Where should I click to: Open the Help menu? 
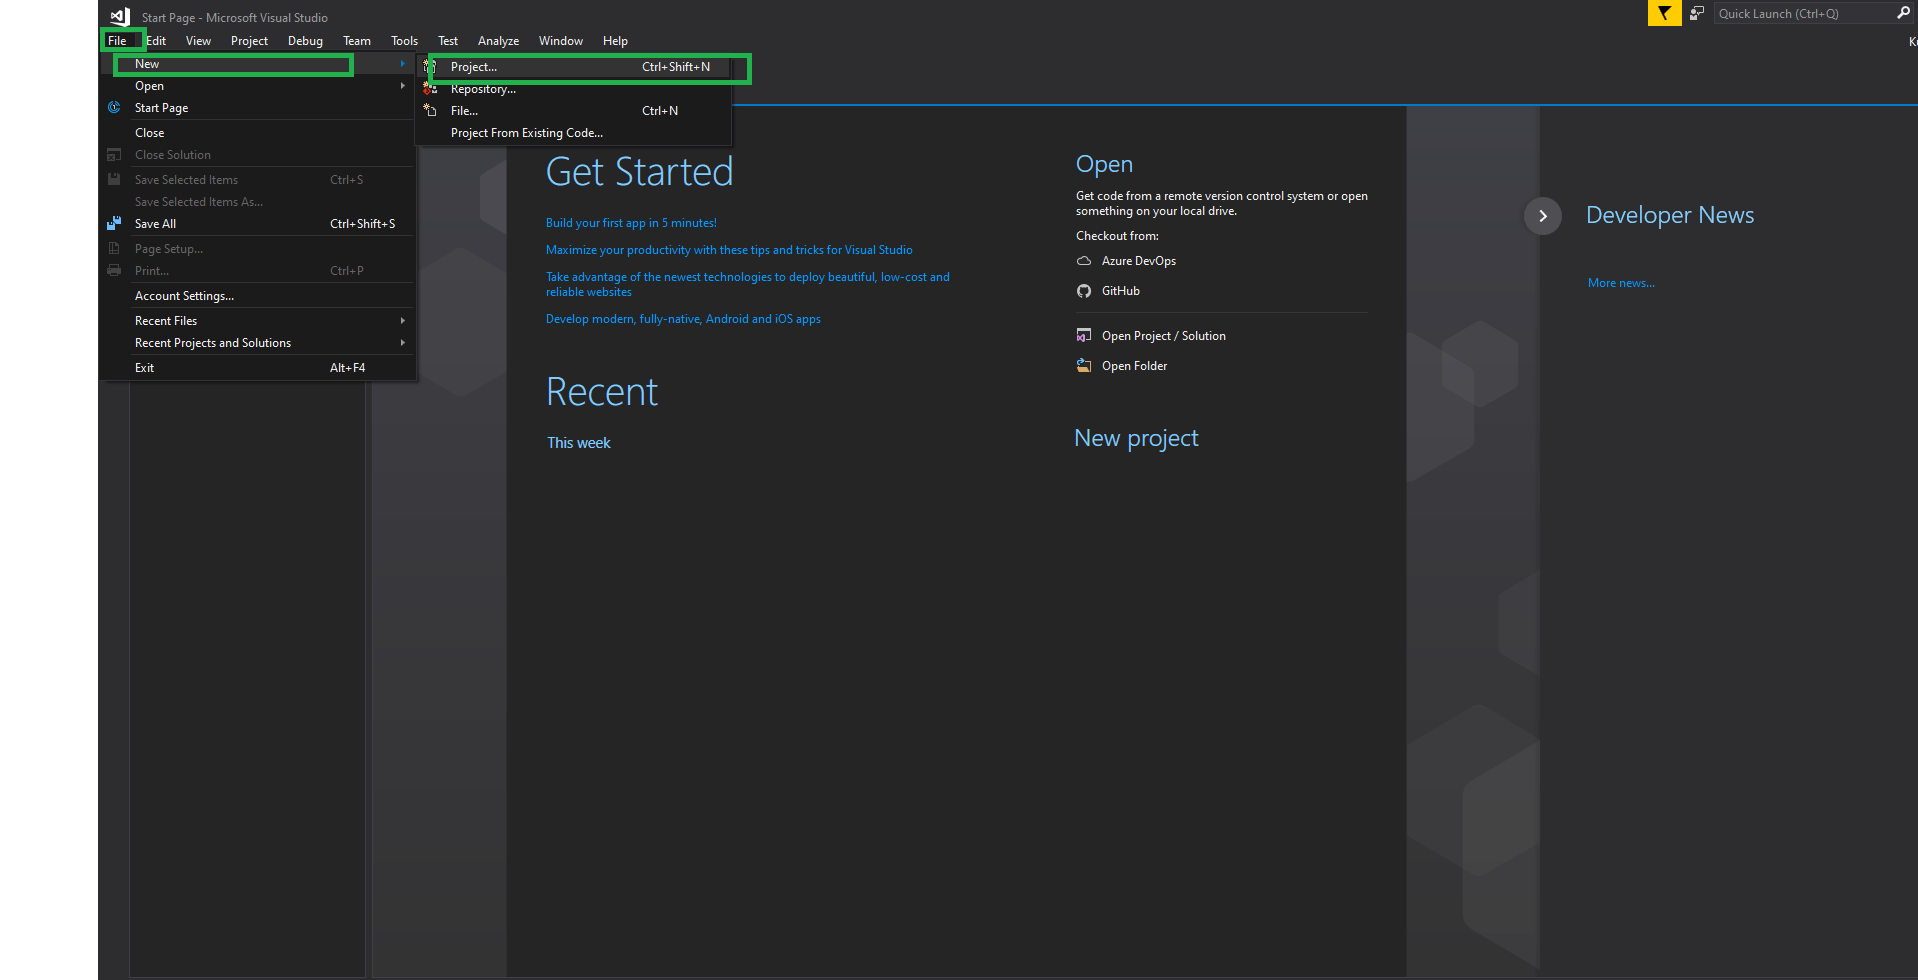(x=615, y=41)
